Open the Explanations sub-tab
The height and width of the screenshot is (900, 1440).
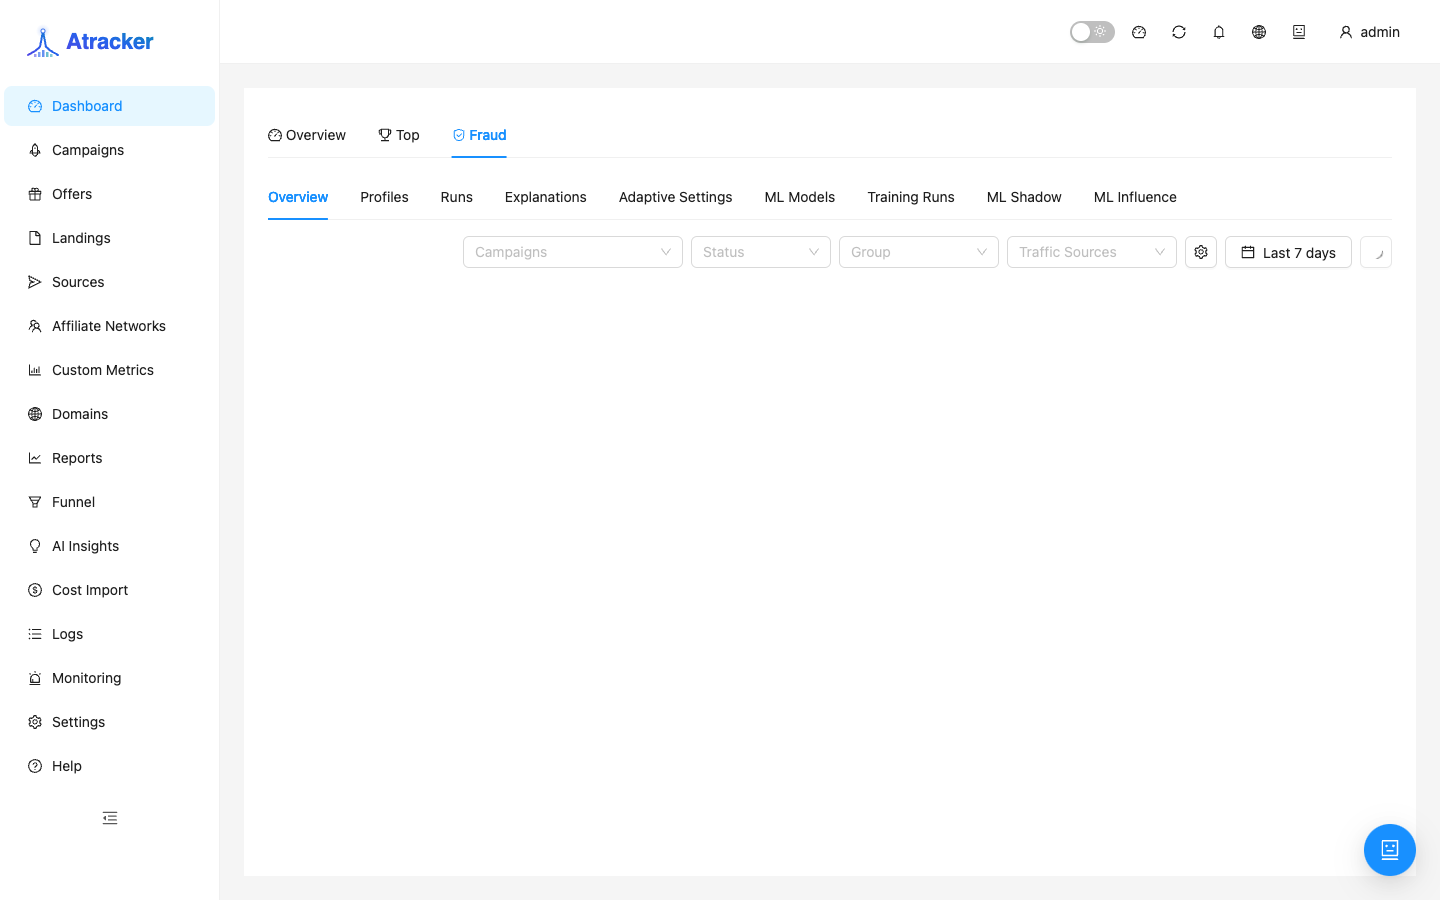[x=545, y=197]
